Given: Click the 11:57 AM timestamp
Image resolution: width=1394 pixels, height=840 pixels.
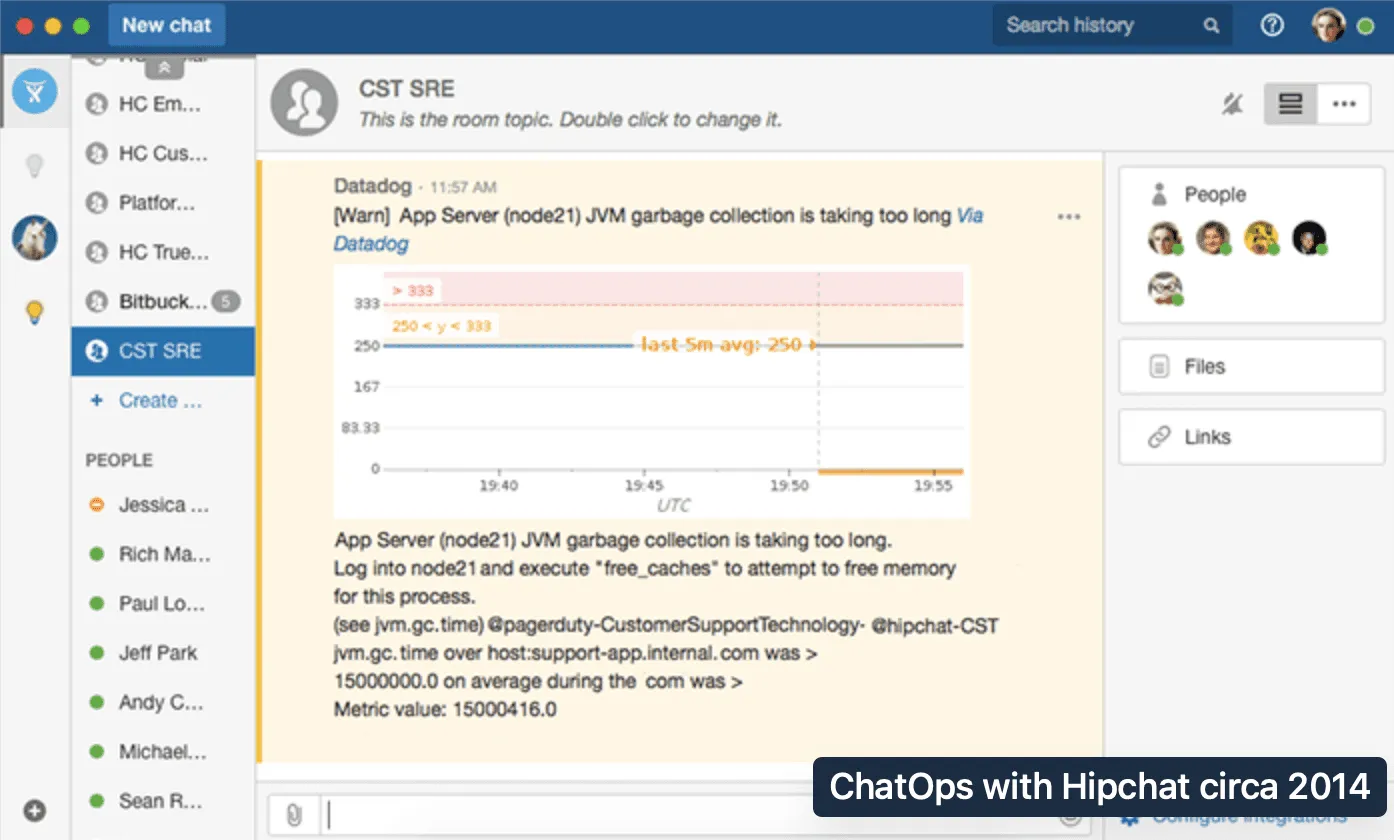Looking at the screenshot, I should point(463,187).
